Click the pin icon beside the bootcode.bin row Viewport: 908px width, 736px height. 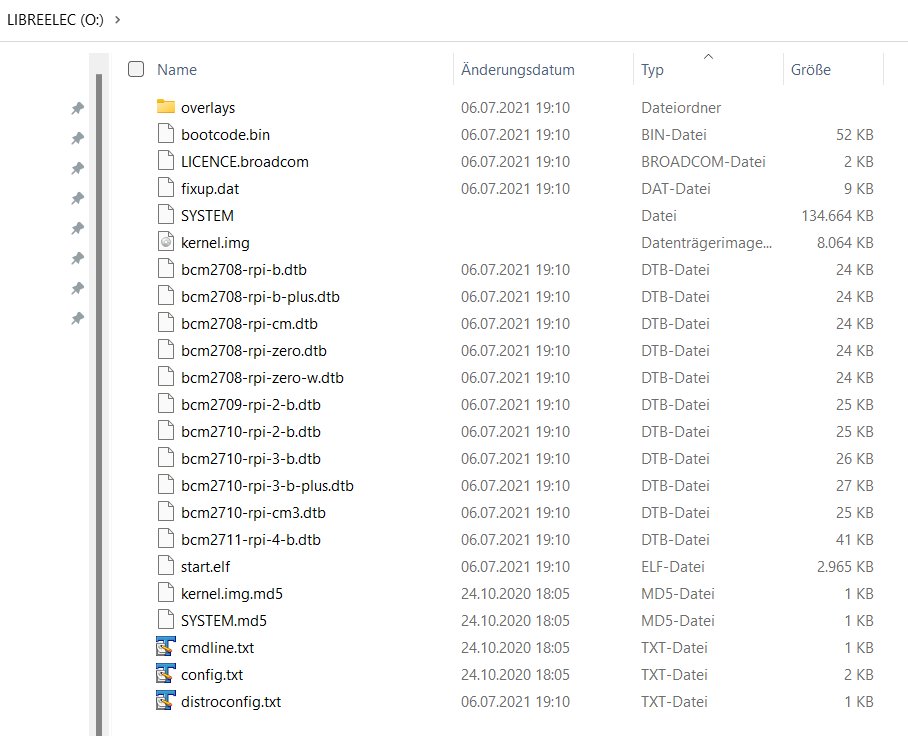(78, 138)
